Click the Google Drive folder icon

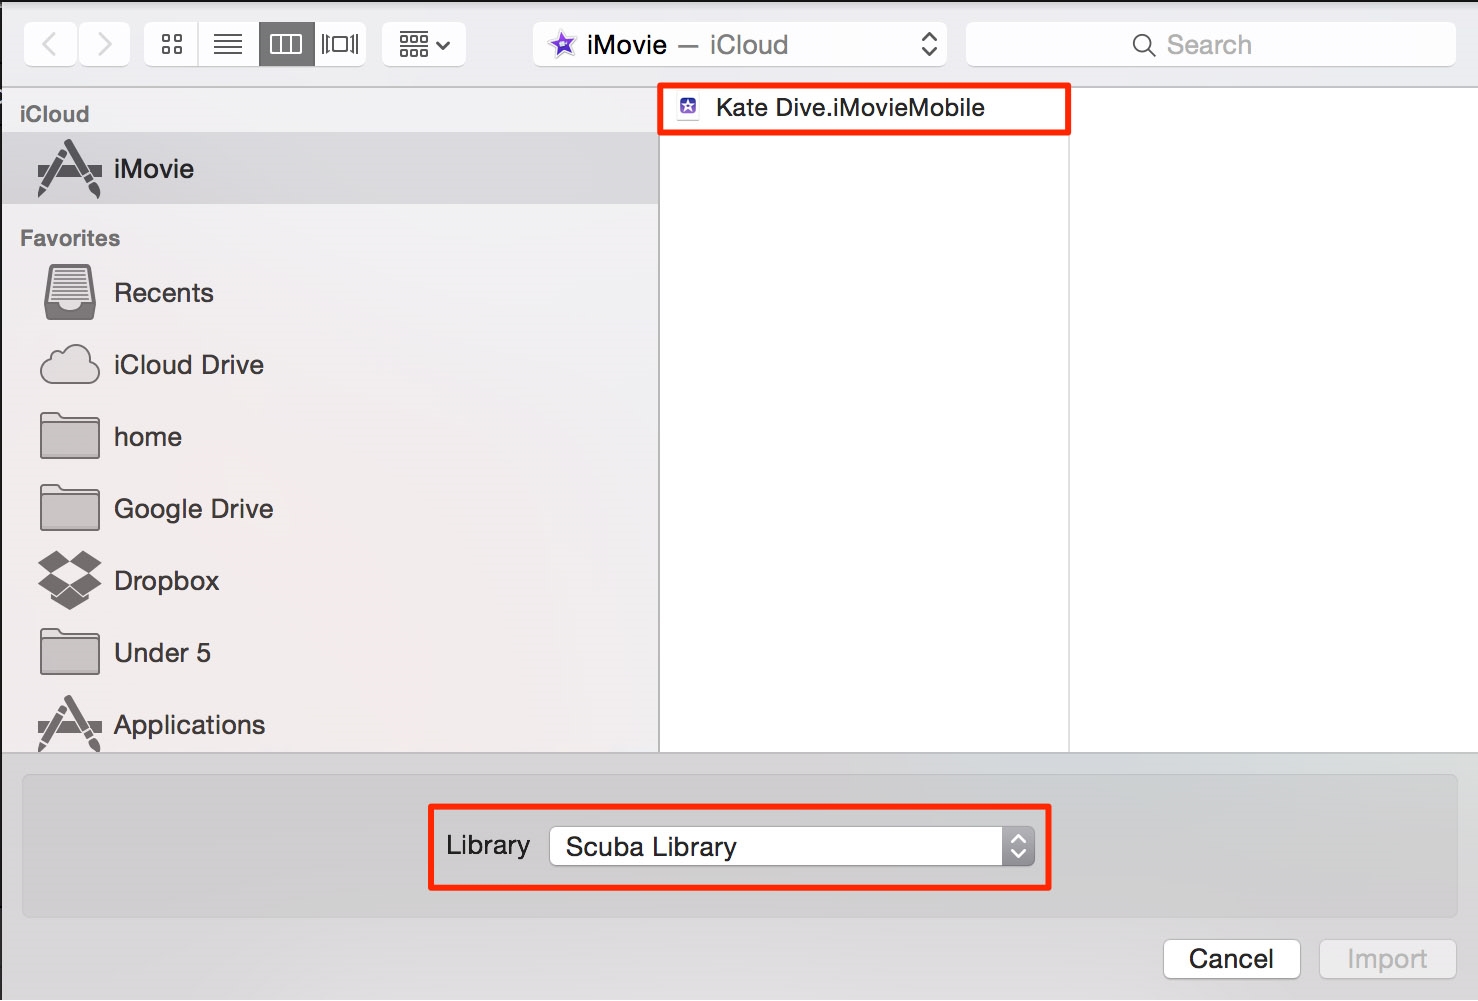point(69,508)
